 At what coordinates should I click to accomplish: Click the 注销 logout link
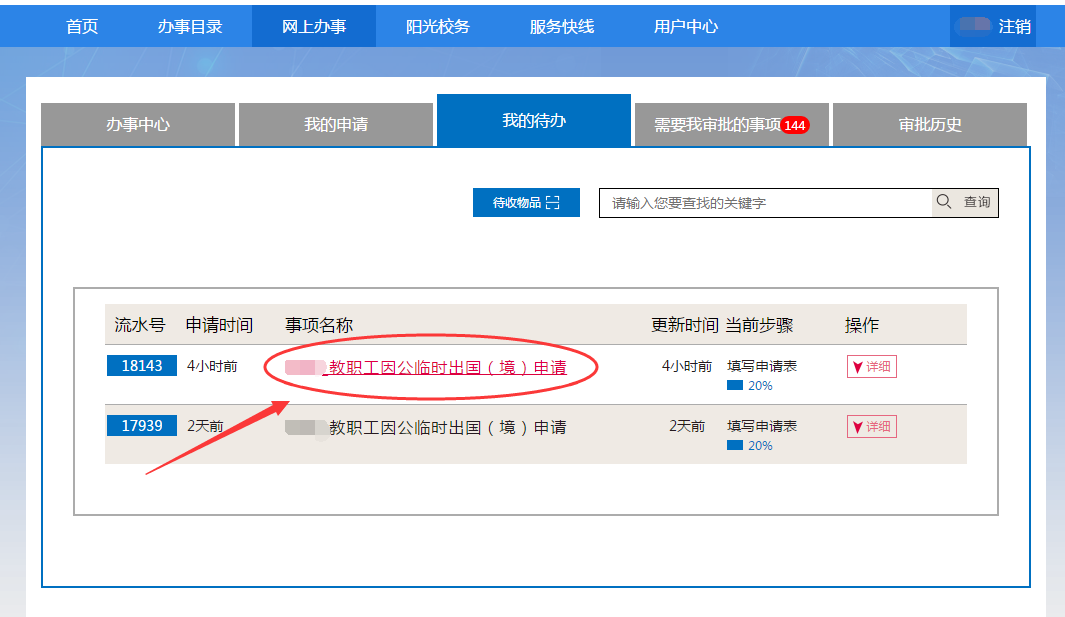(1014, 27)
